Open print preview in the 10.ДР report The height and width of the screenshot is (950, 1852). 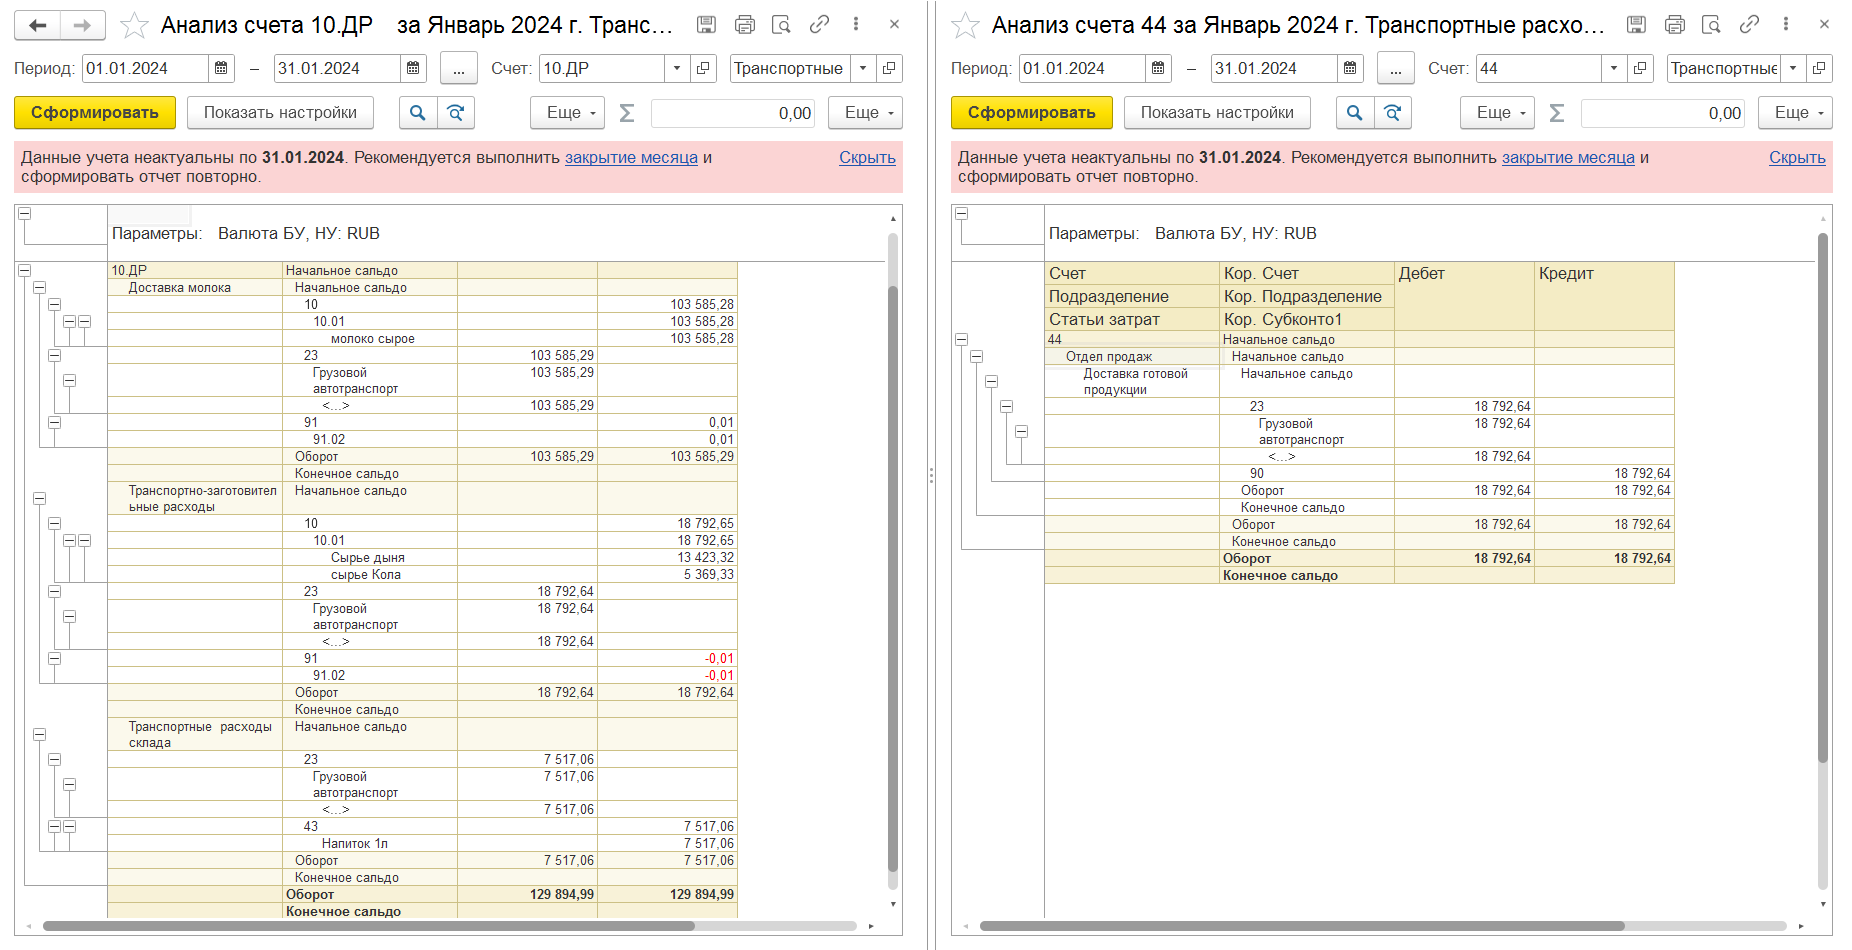point(781,25)
